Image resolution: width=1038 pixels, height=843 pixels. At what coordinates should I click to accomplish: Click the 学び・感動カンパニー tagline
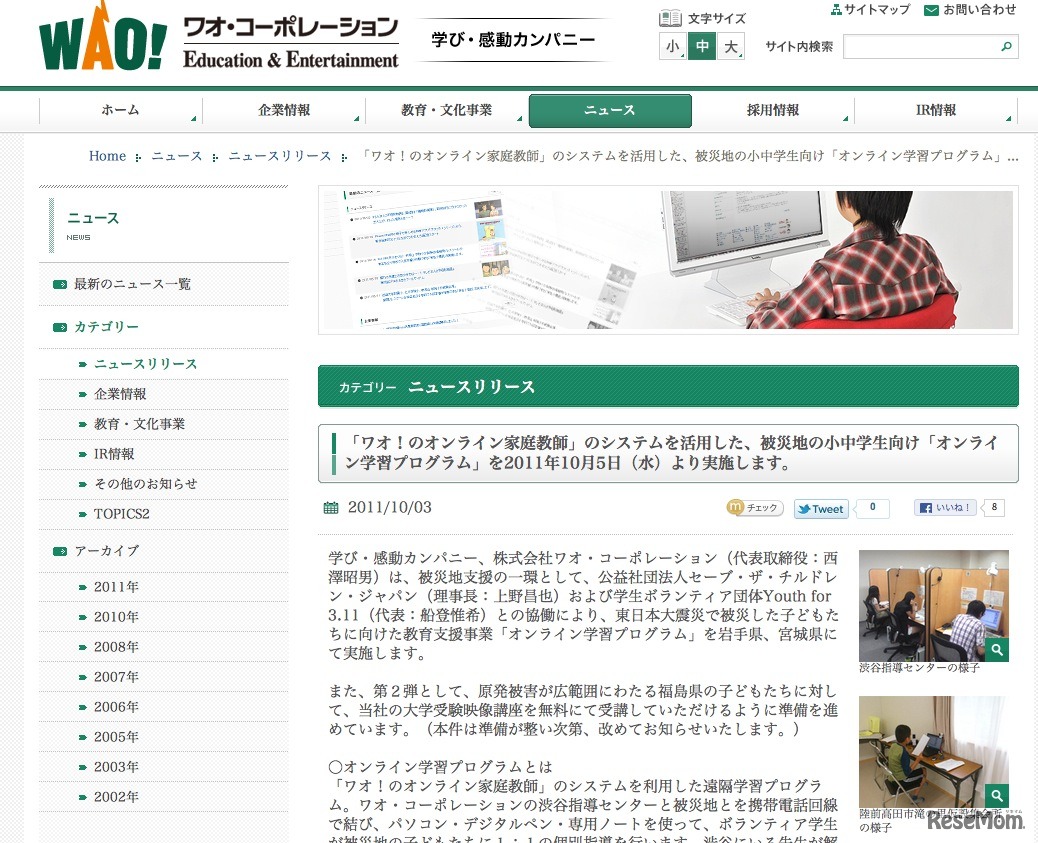[x=513, y=40]
